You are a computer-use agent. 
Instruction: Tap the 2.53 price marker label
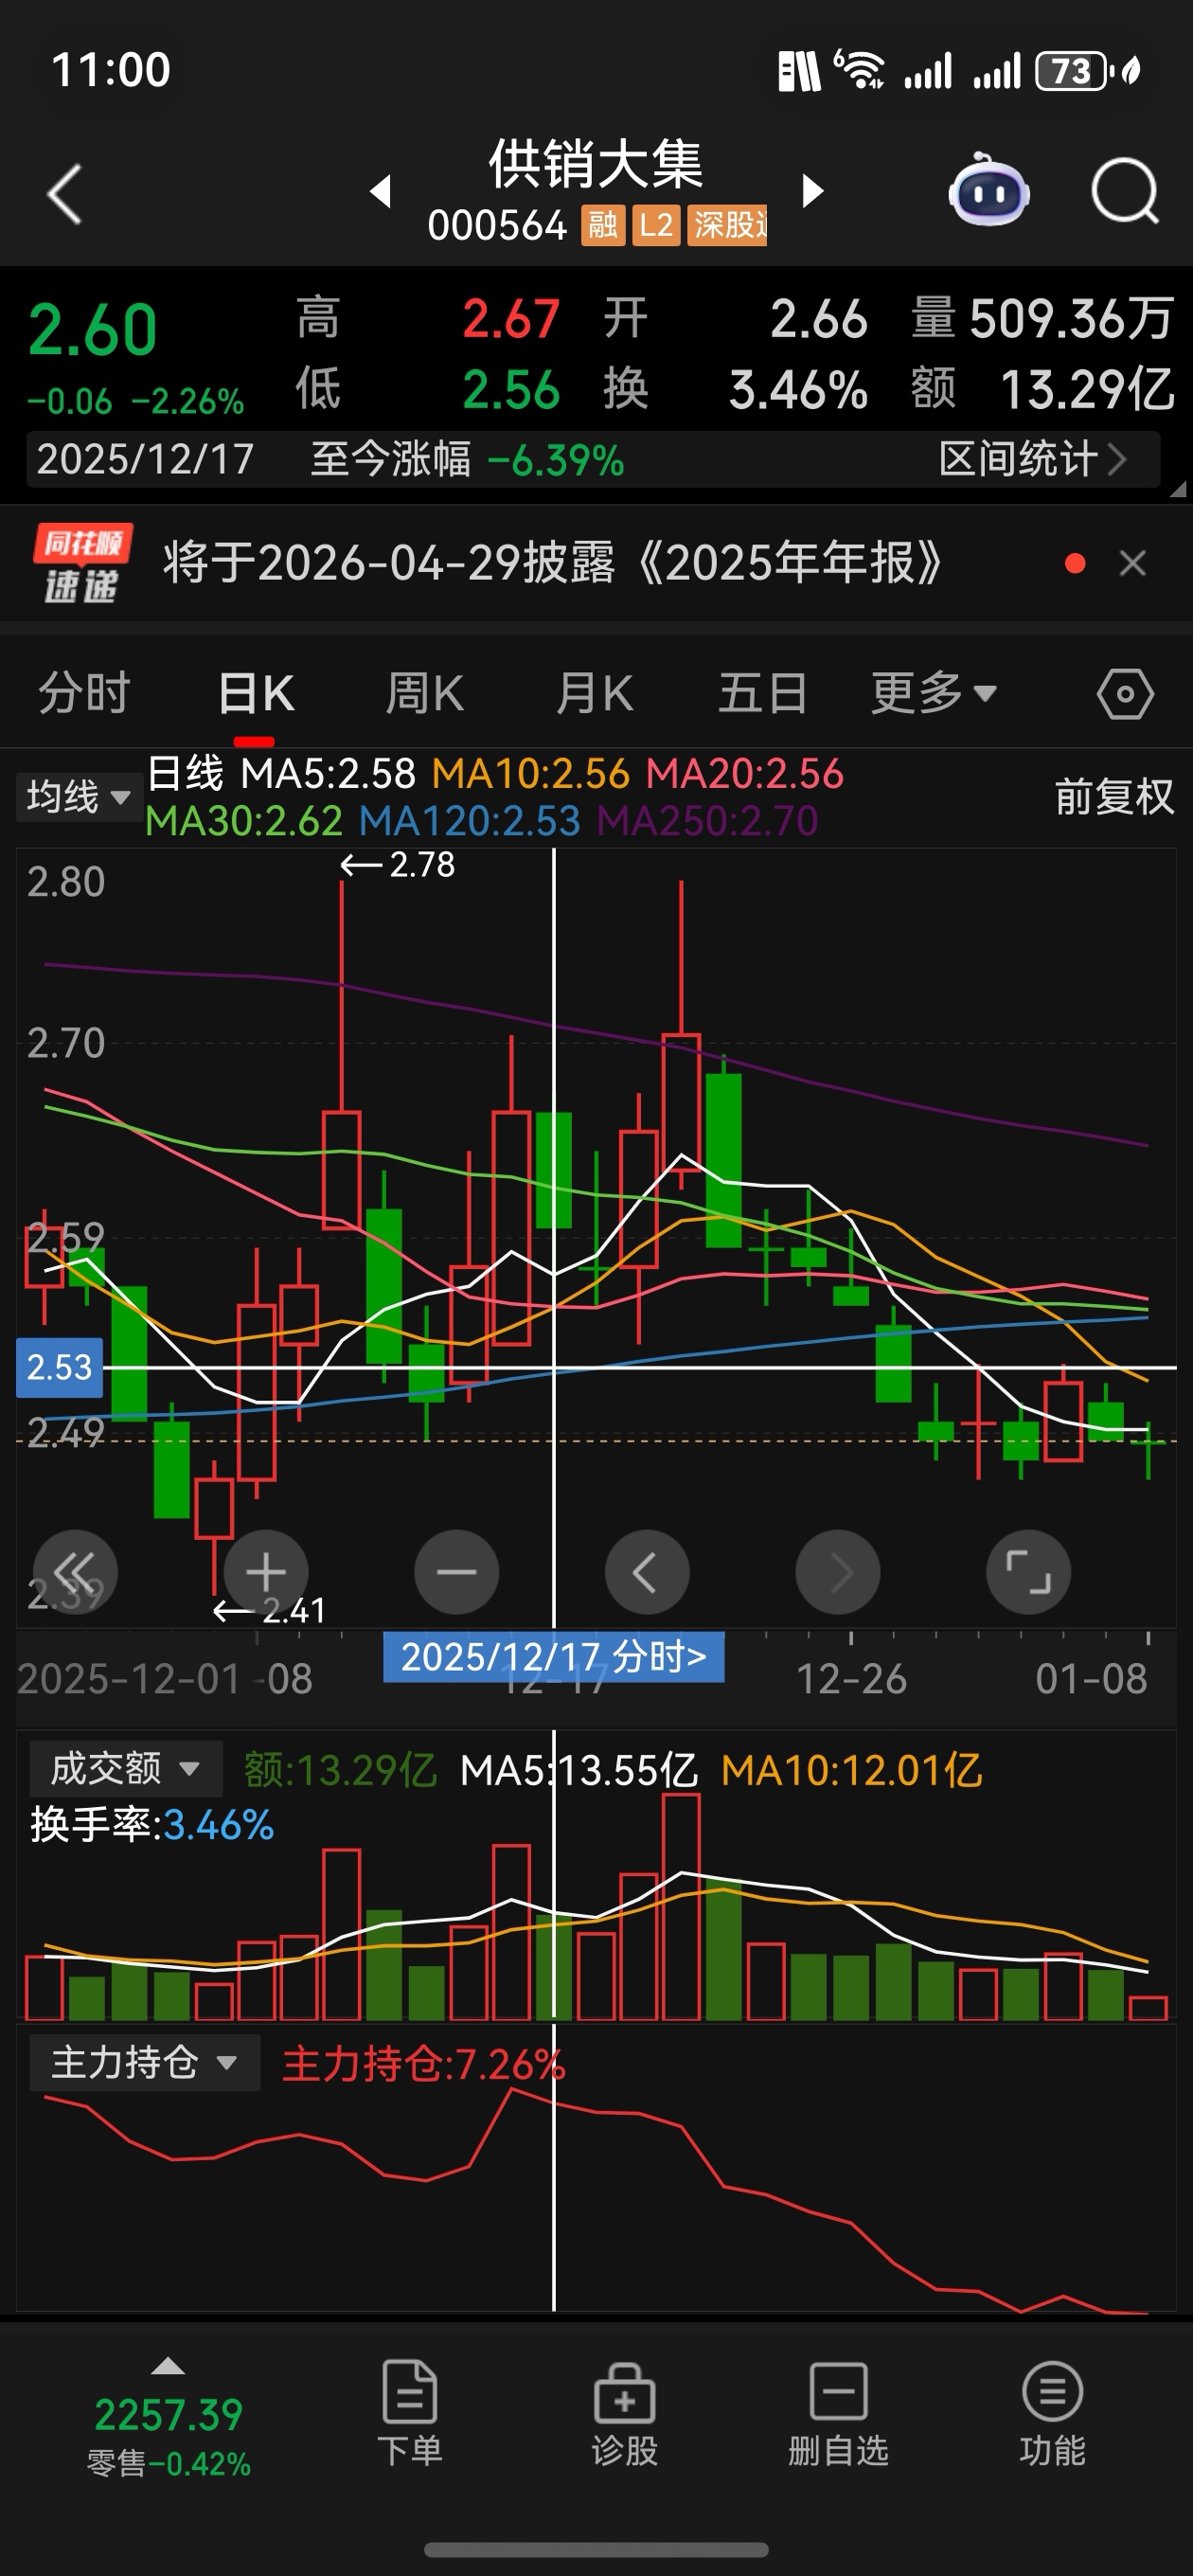60,1367
